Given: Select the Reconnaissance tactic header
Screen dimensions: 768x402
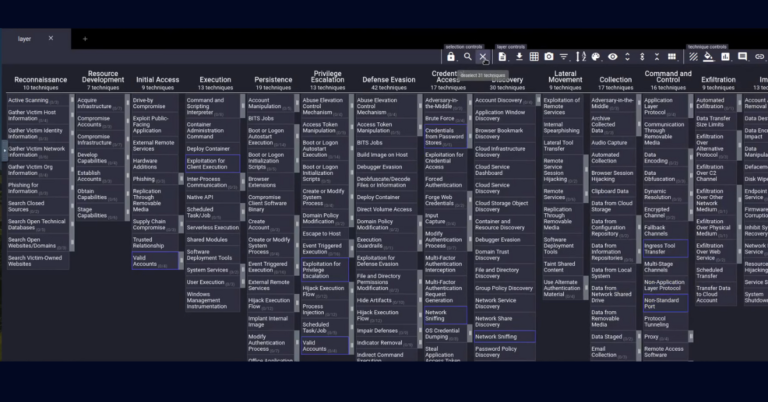Looking at the screenshot, I should (41, 80).
